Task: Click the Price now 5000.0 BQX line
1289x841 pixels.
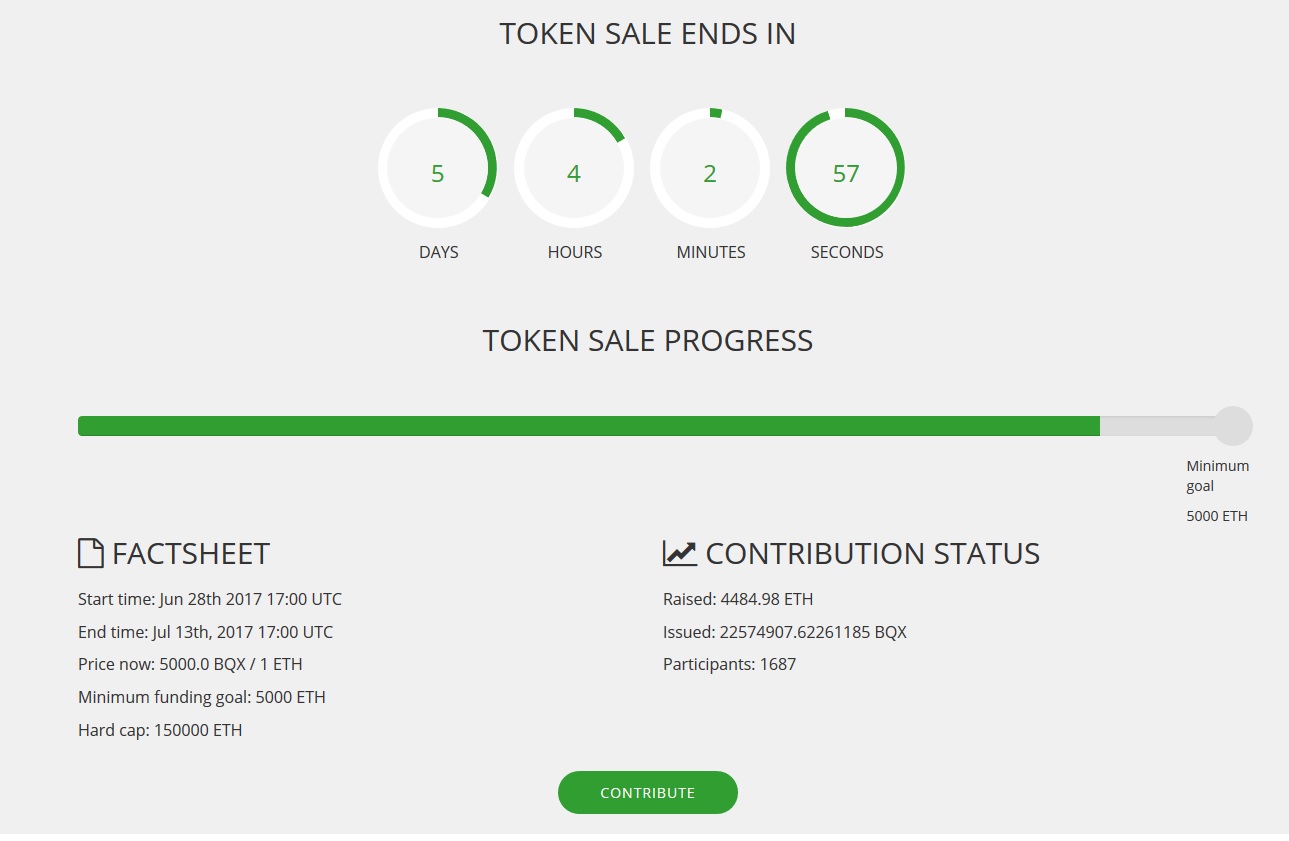Action: point(190,664)
